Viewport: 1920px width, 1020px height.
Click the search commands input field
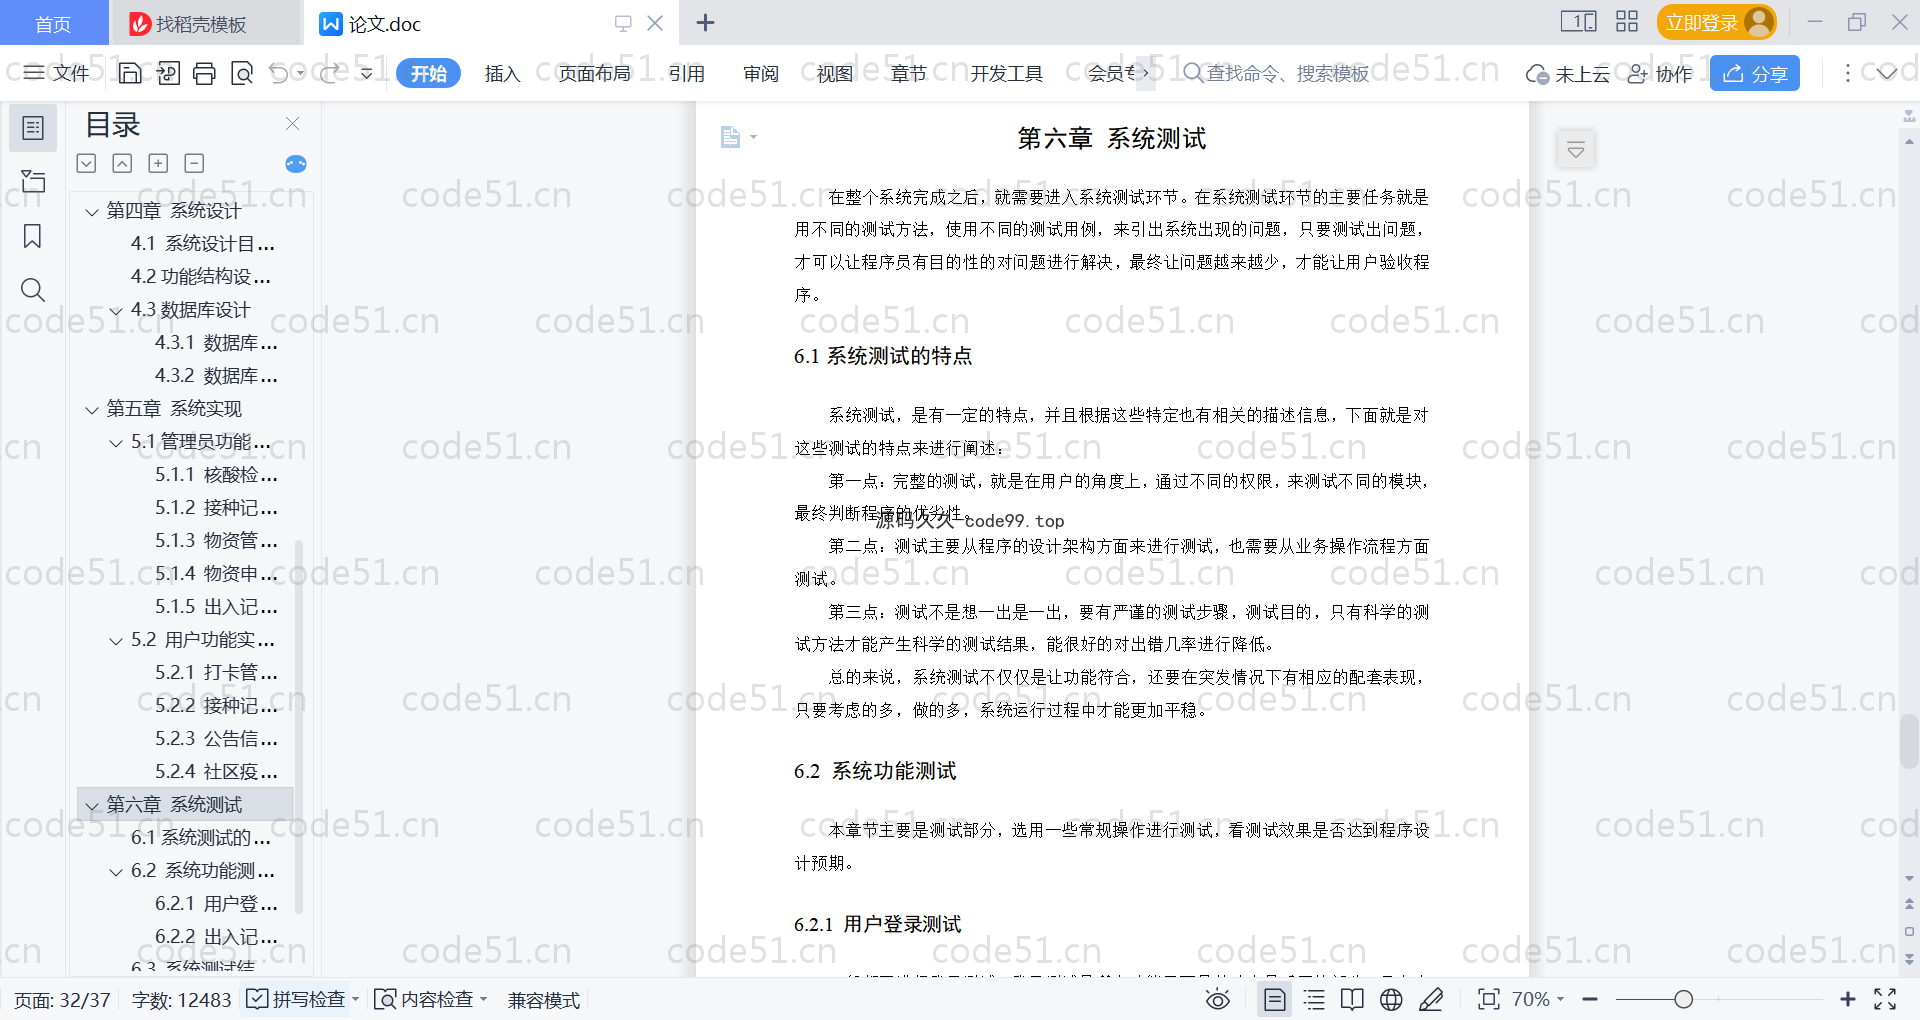click(1277, 73)
